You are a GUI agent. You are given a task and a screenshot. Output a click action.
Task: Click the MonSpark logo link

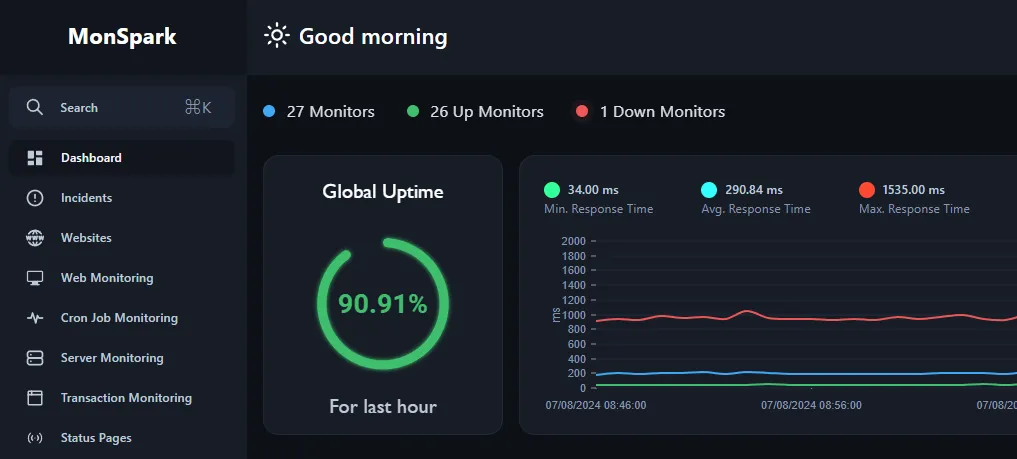coord(122,37)
